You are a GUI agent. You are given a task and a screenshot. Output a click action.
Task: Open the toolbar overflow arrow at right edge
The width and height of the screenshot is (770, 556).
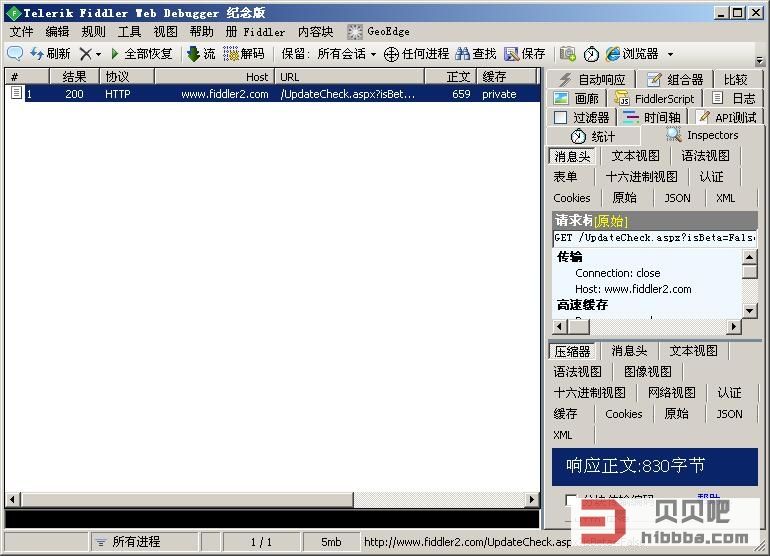point(760,60)
